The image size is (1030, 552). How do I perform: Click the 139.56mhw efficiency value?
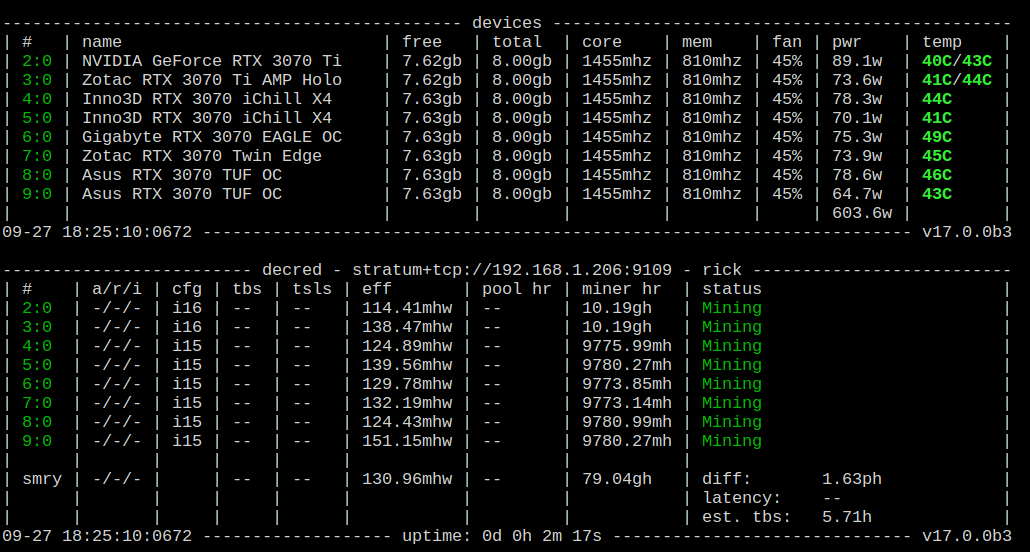[407, 365]
